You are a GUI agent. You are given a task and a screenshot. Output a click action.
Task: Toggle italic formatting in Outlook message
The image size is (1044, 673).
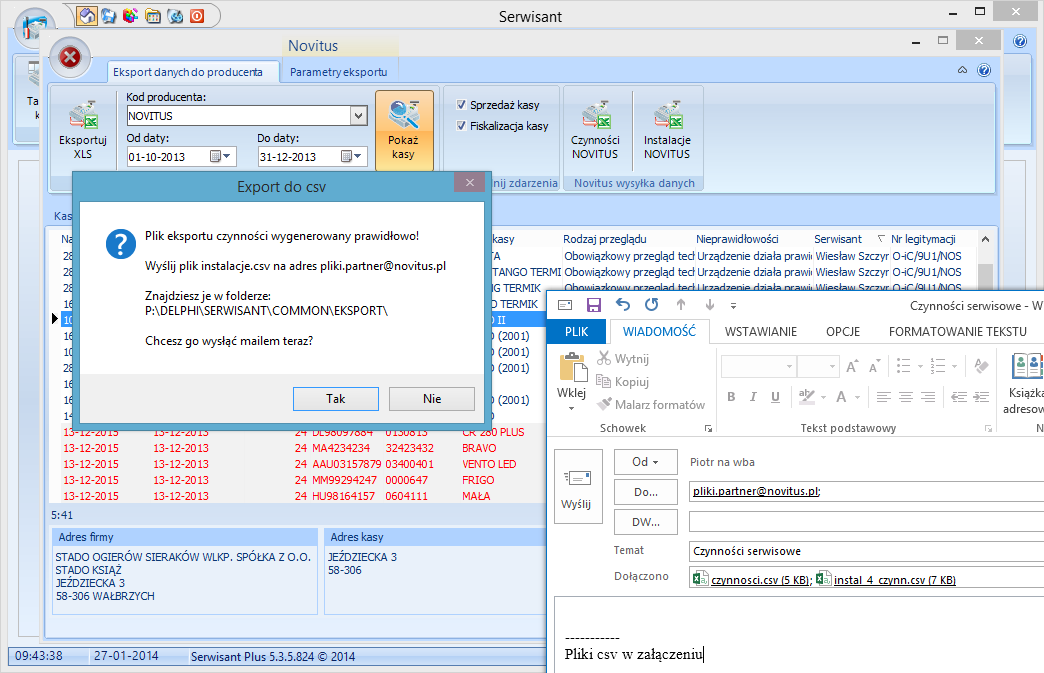pos(753,397)
